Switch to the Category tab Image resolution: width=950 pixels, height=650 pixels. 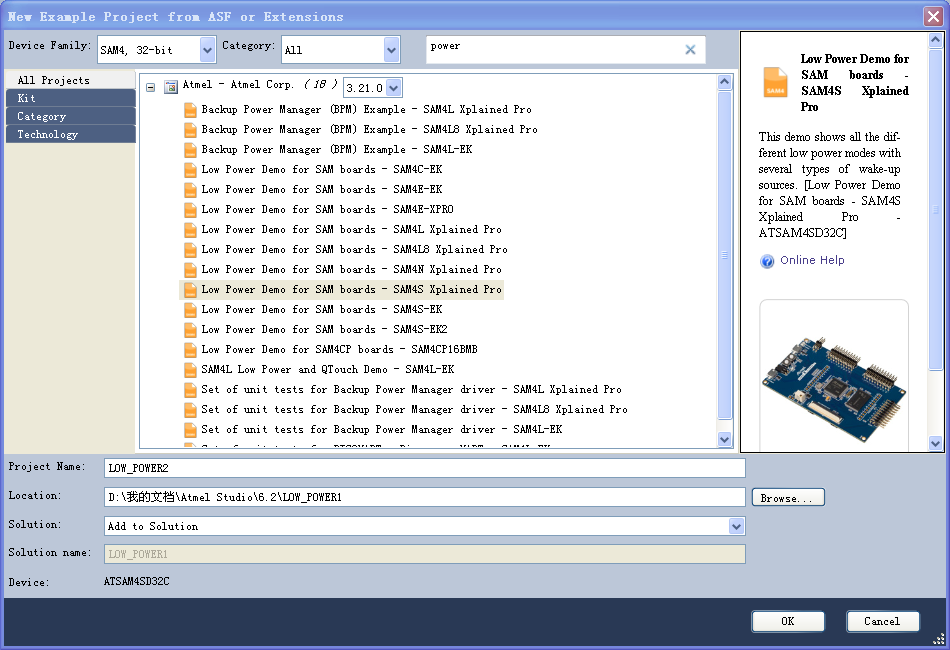70,116
